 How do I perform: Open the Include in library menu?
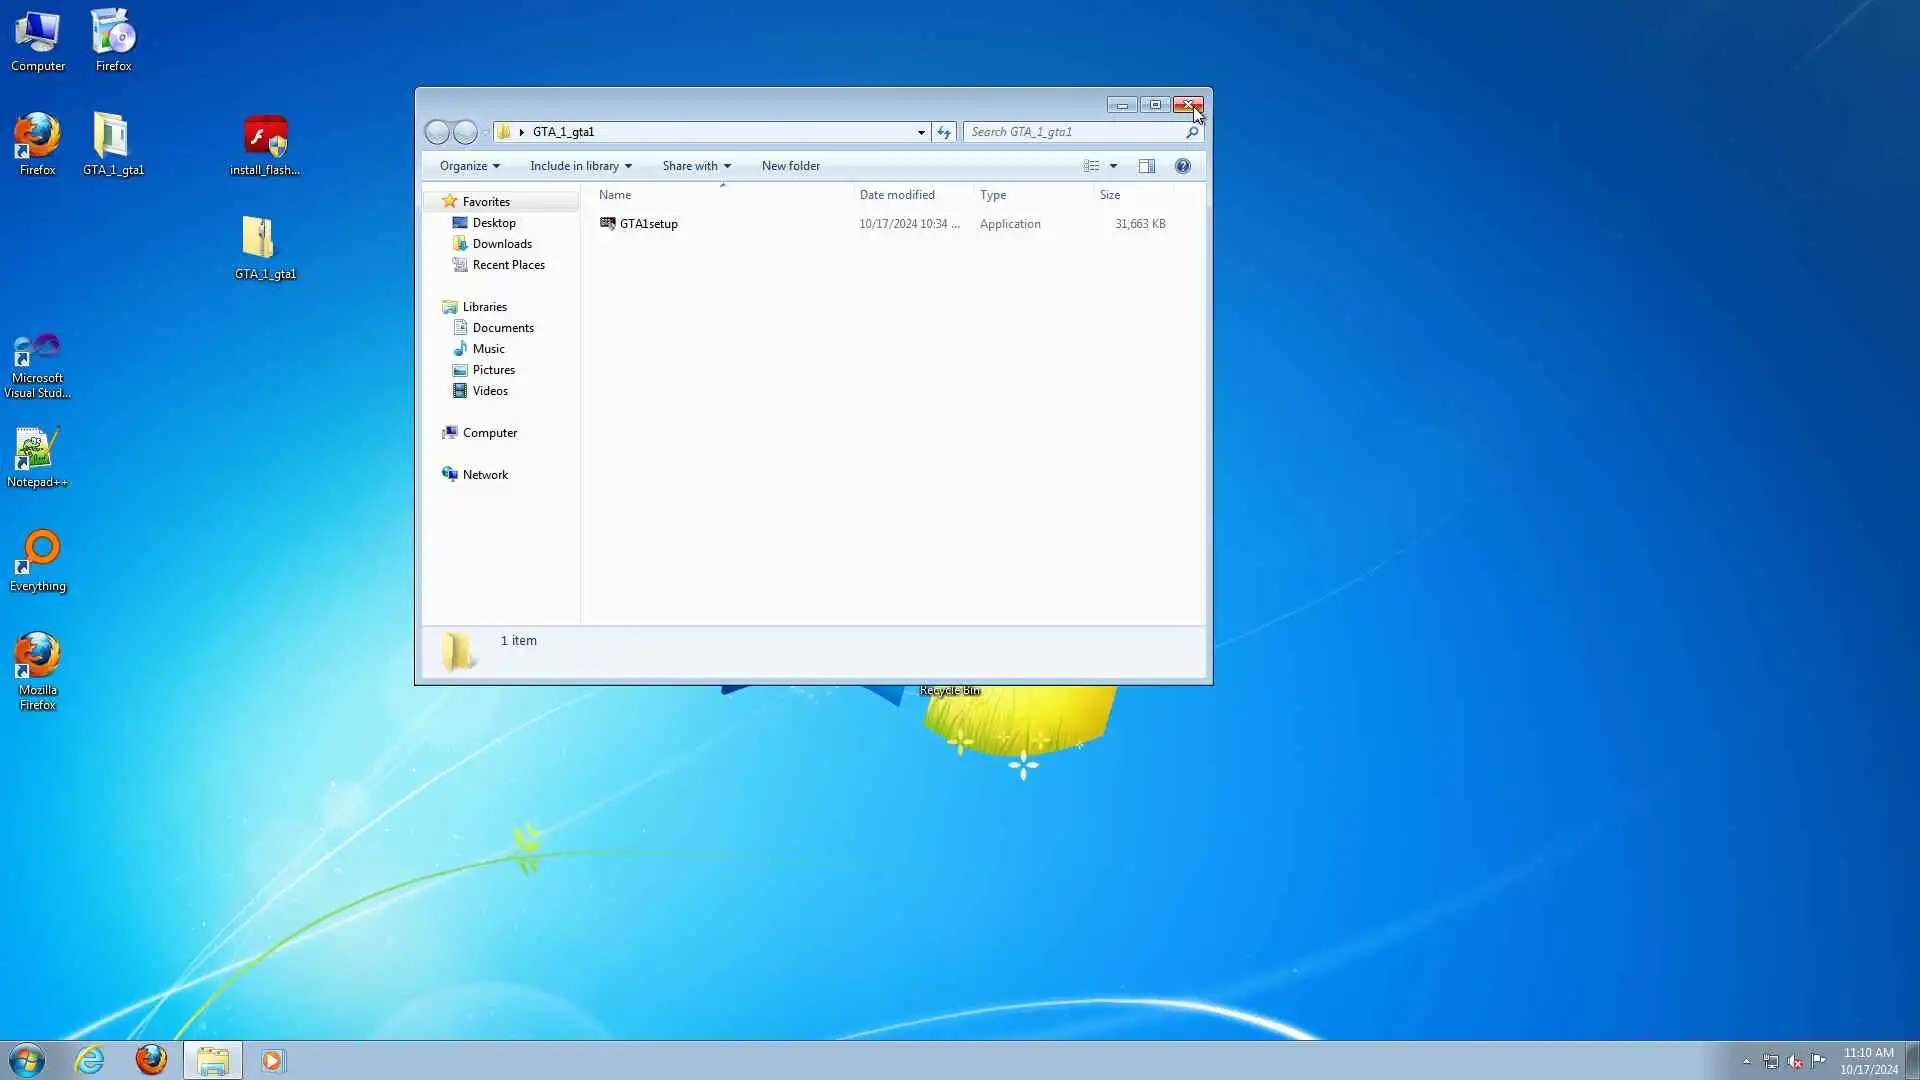(x=580, y=166)
